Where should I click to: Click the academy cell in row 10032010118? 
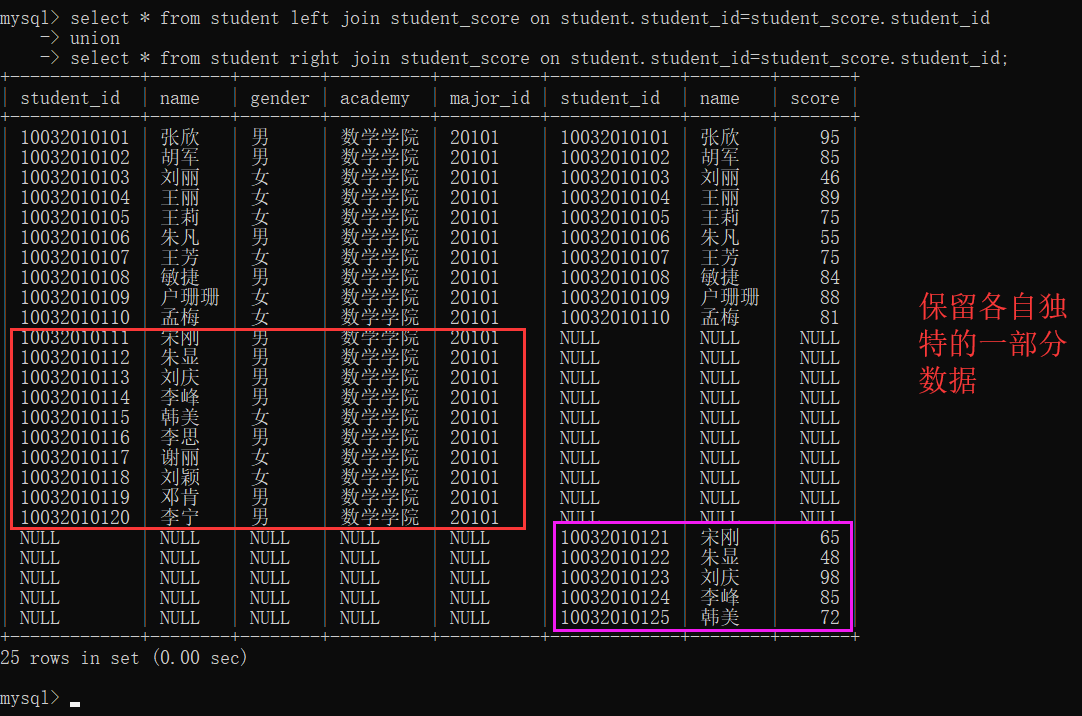tap(380, 477)
